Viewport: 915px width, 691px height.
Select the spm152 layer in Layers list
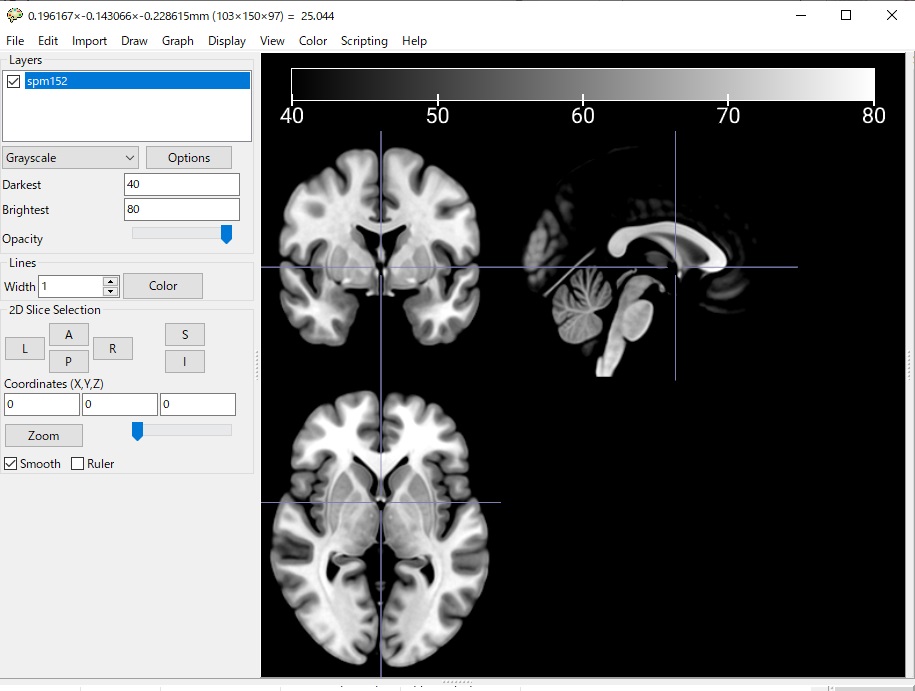coord(137,81)
